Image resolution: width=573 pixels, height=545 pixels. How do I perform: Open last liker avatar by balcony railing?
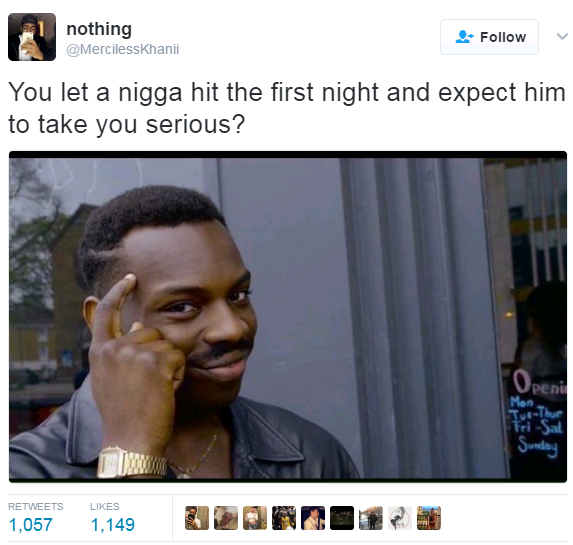429,518
